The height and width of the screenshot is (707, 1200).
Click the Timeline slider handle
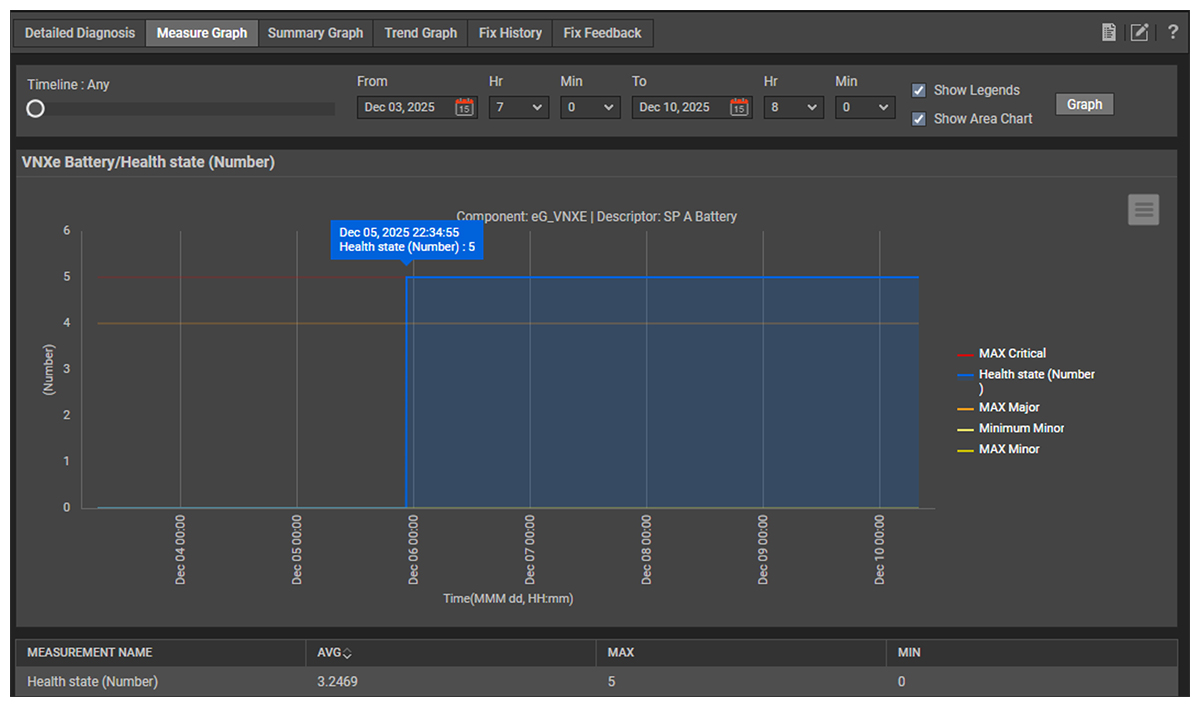pos(36,109)
